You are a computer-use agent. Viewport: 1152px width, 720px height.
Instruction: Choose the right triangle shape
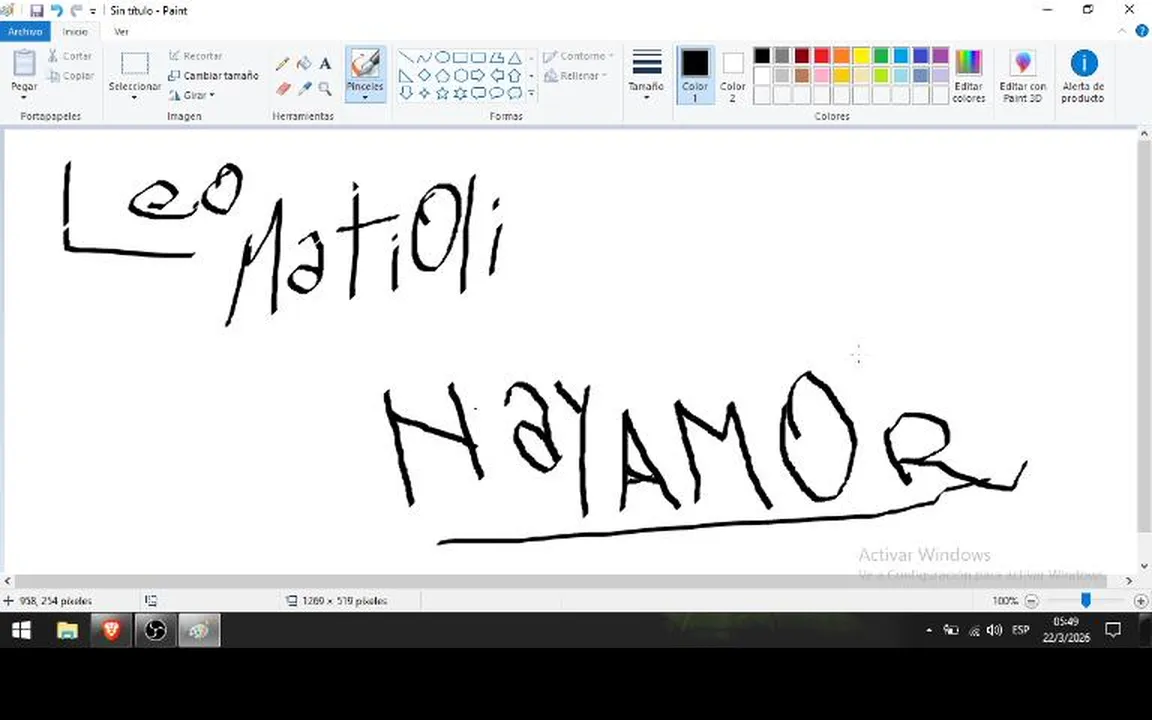[x=406, y=75]
